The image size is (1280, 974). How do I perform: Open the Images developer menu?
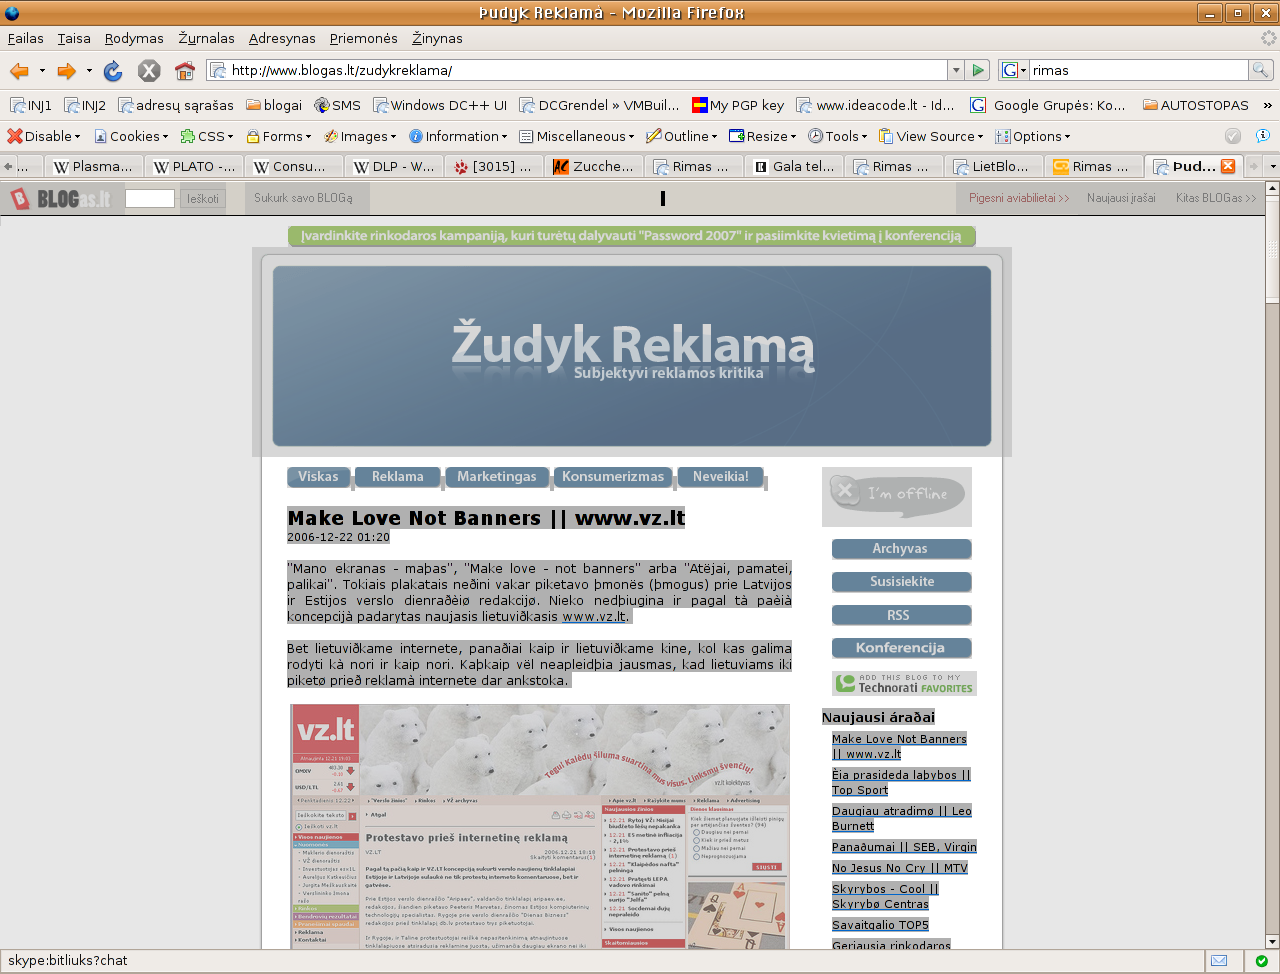360,136
